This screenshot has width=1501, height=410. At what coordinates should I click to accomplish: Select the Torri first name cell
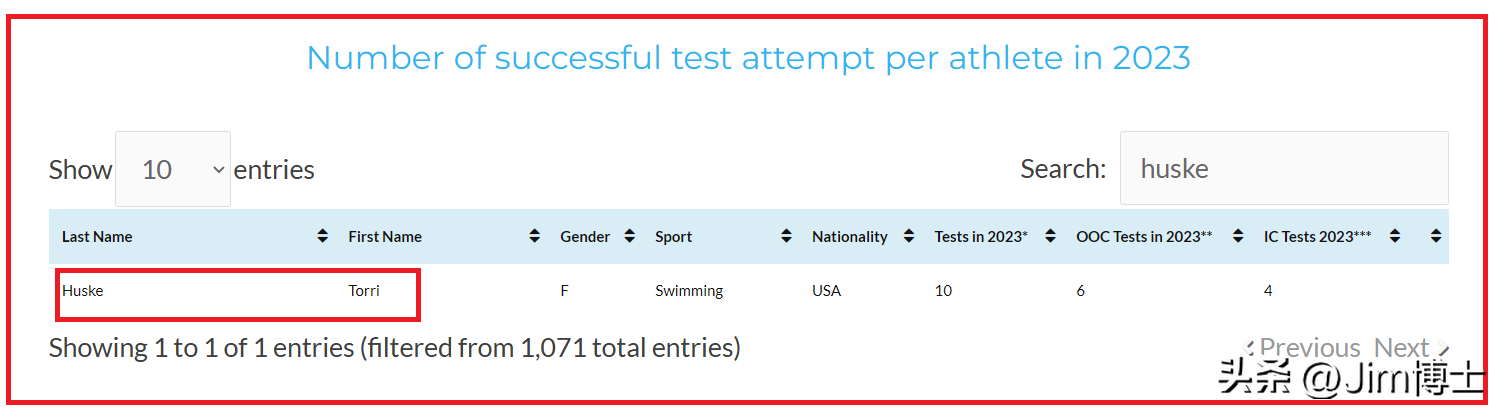tap(364, 291)
